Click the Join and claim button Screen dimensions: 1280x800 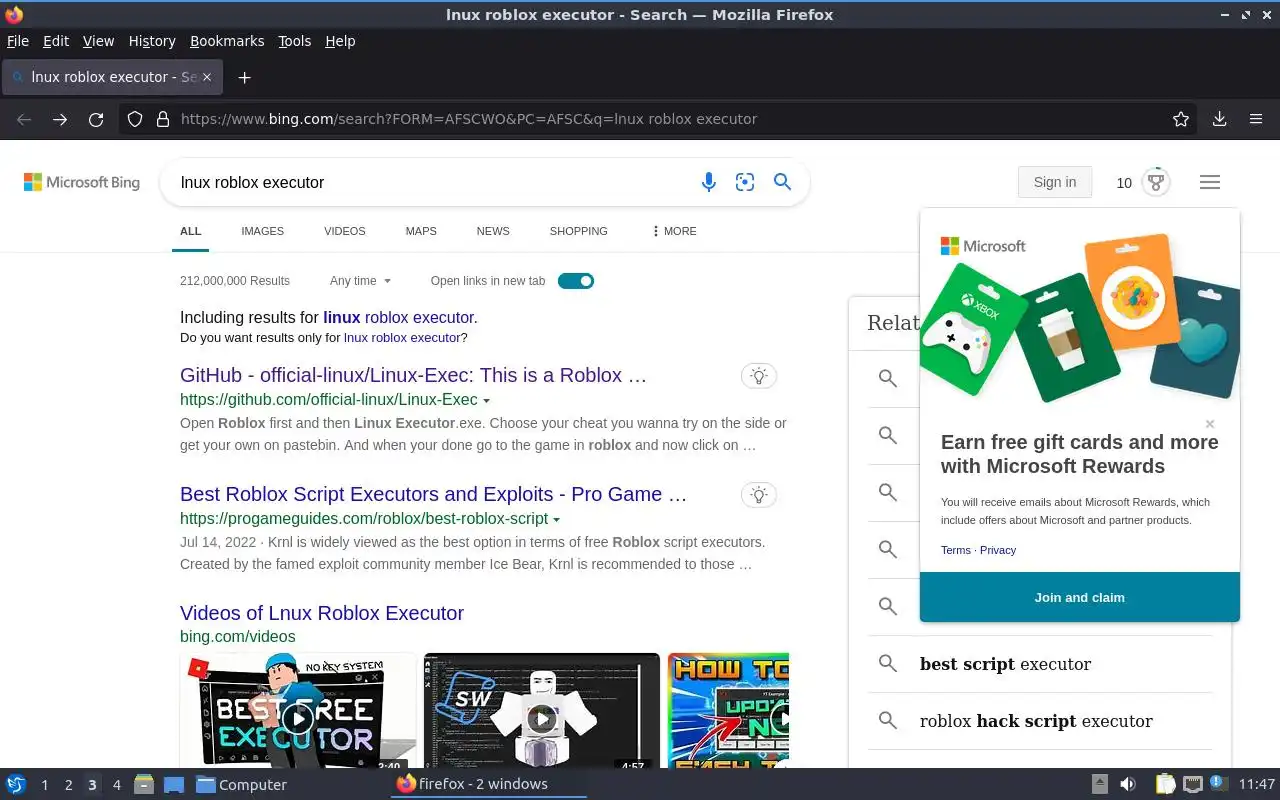click(x=1080, y=597)
